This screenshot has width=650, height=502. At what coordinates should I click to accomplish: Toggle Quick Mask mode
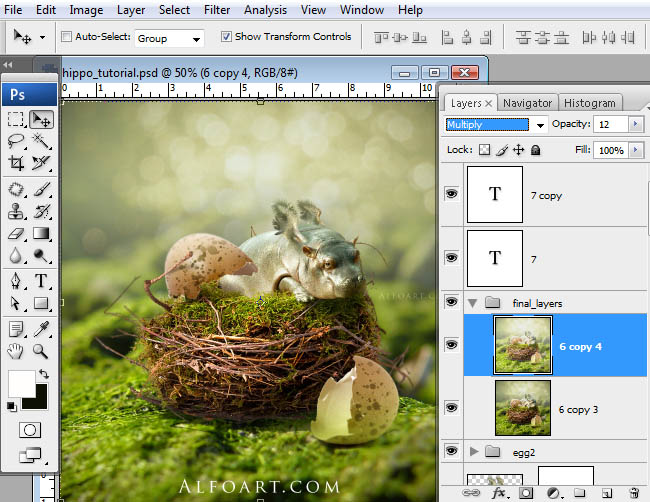pyautogui.click(x=30, y=430)
